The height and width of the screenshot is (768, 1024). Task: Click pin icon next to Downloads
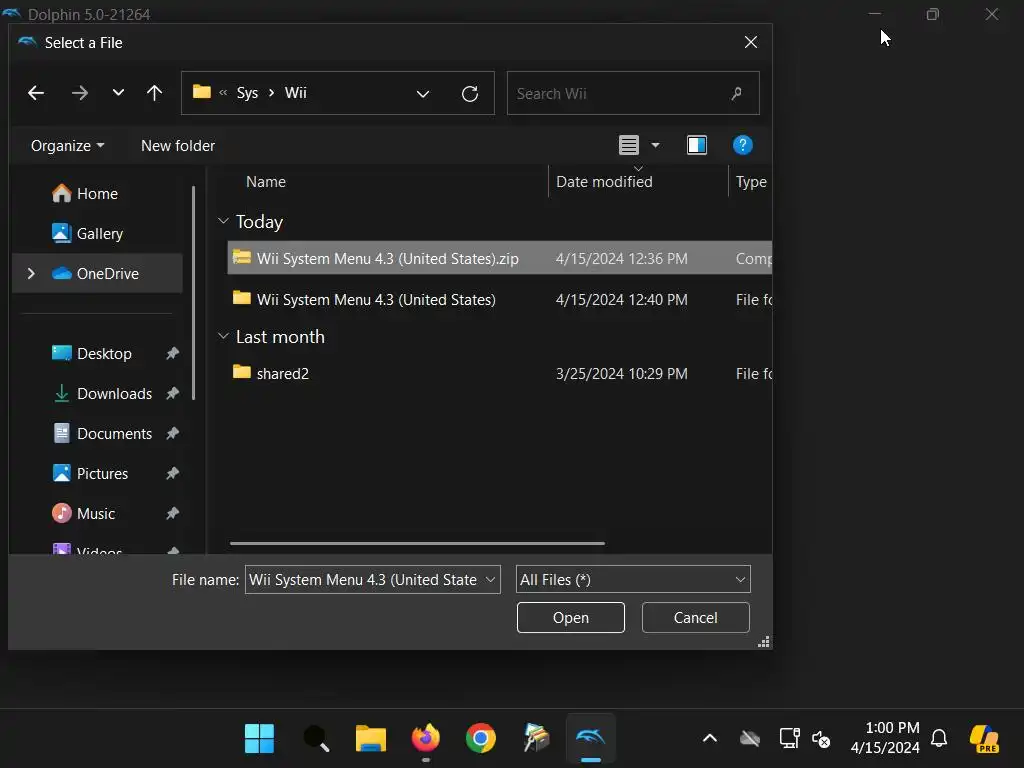(172, 394)
